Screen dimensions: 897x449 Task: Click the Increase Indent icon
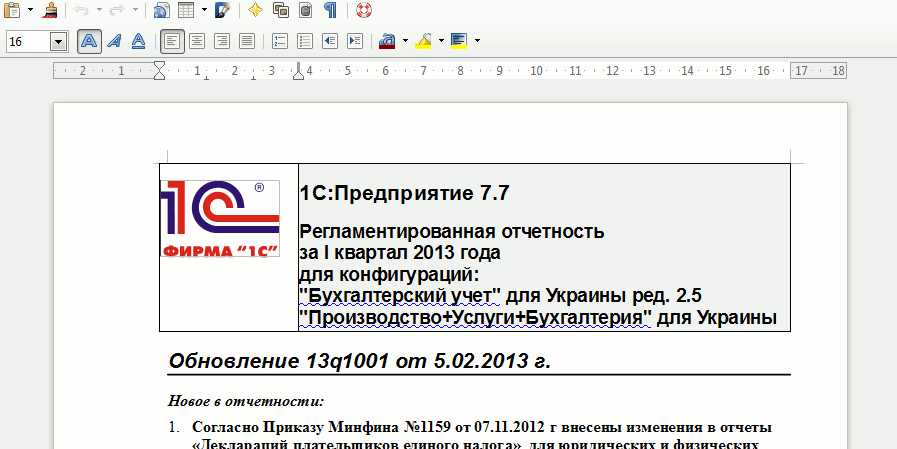coord(355,41)
